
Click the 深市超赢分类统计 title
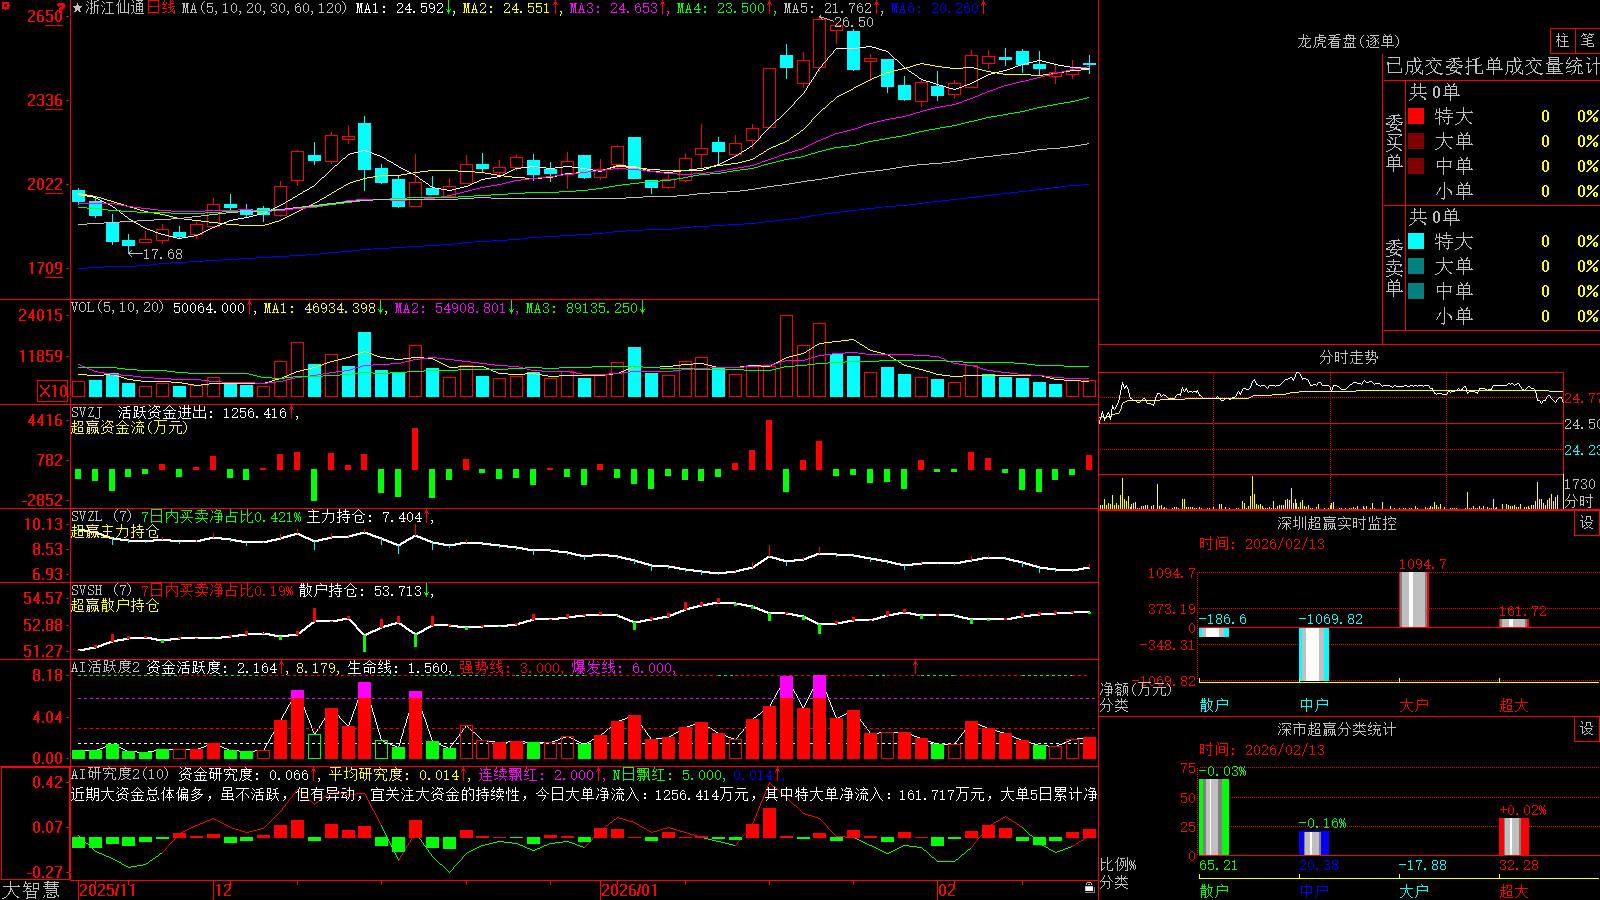coord(1337,729)
